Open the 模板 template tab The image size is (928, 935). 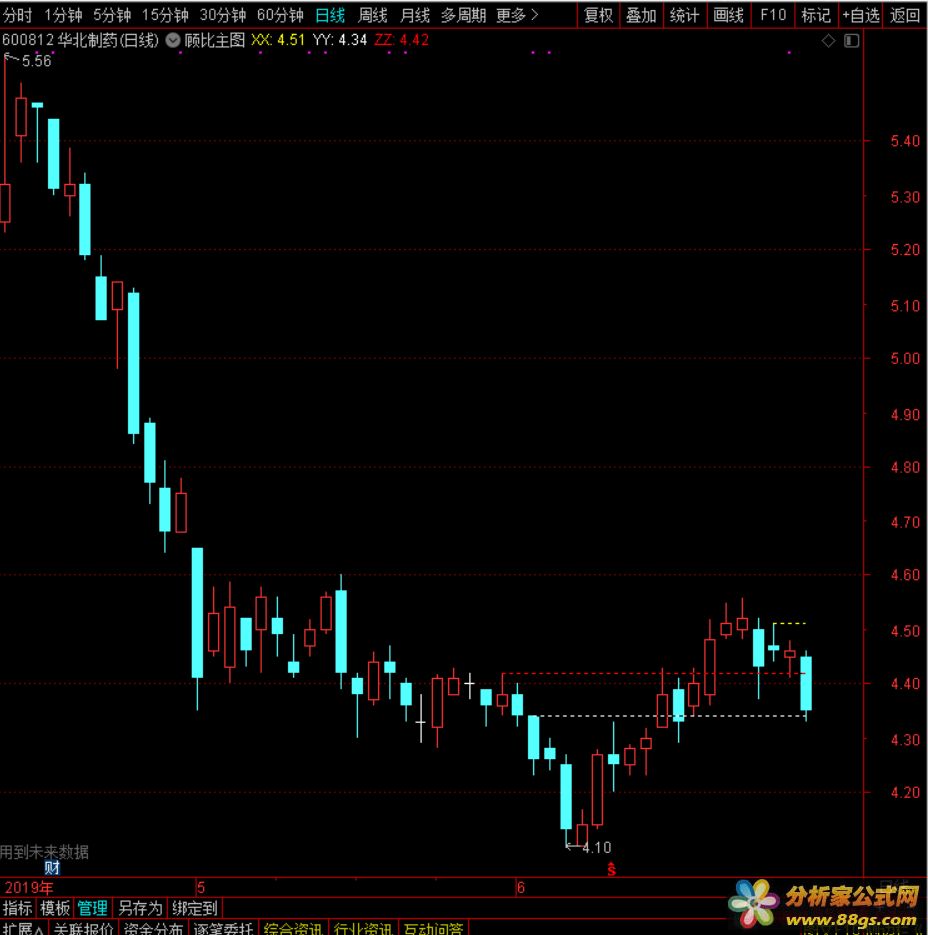tap(55, 908)
